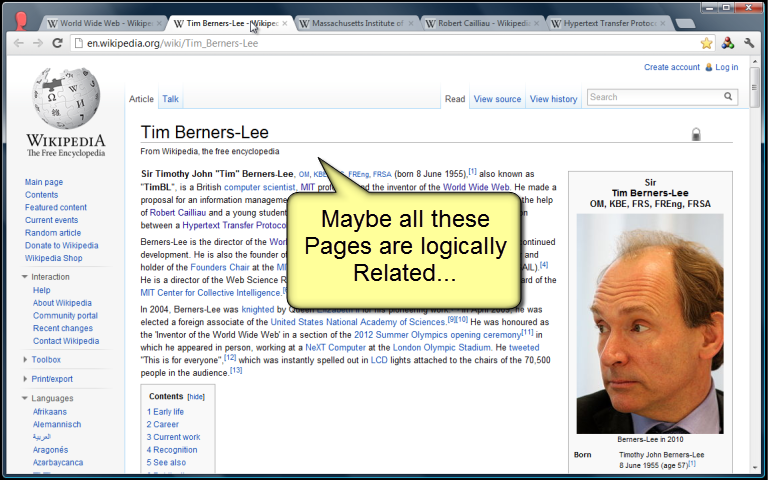Image resolution: width=768 pixels, height=480 pixels.
Task: Select the Read tab
Action: (455, 99)
